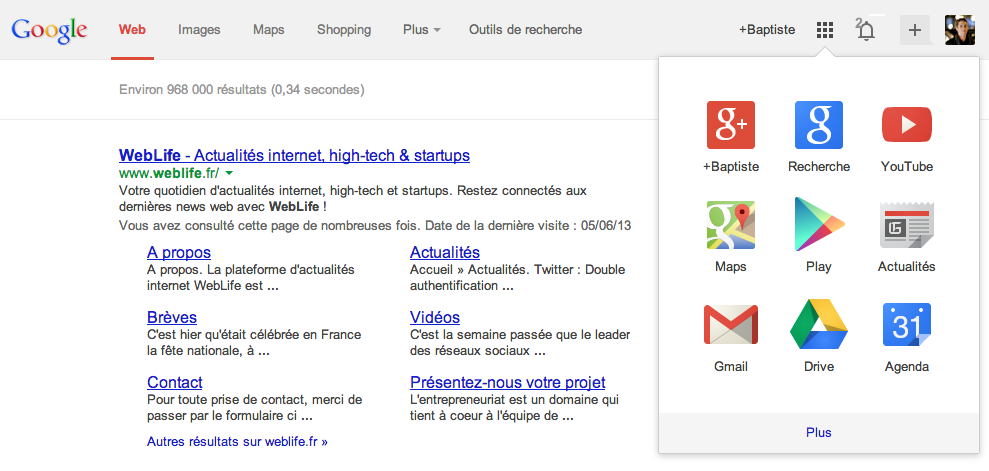Open the Drive app icon
This screenshot has height=471, width=989.
(819, 325)
